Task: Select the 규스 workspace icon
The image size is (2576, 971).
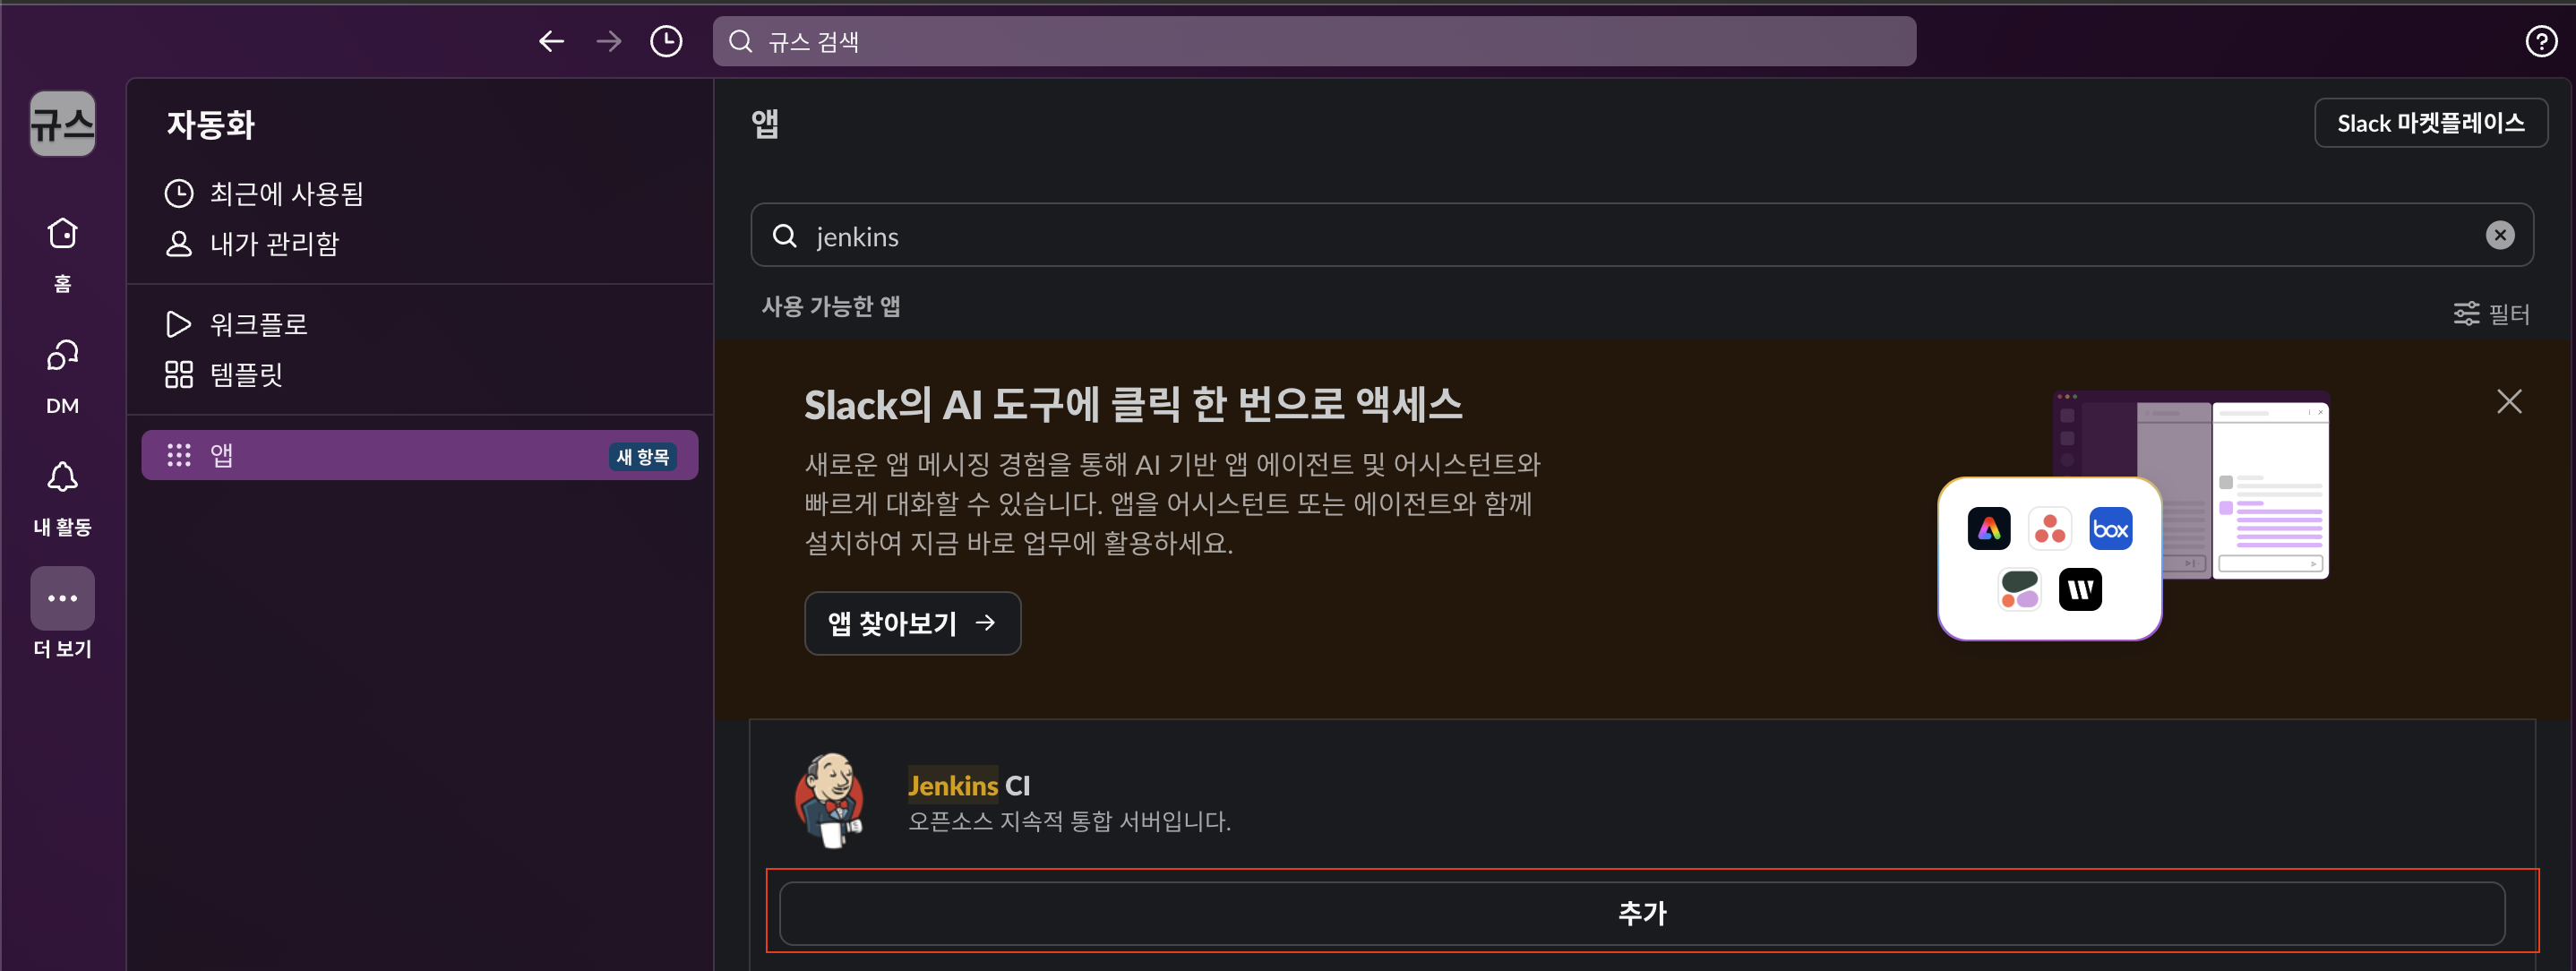Action: (x=62, y=124)
